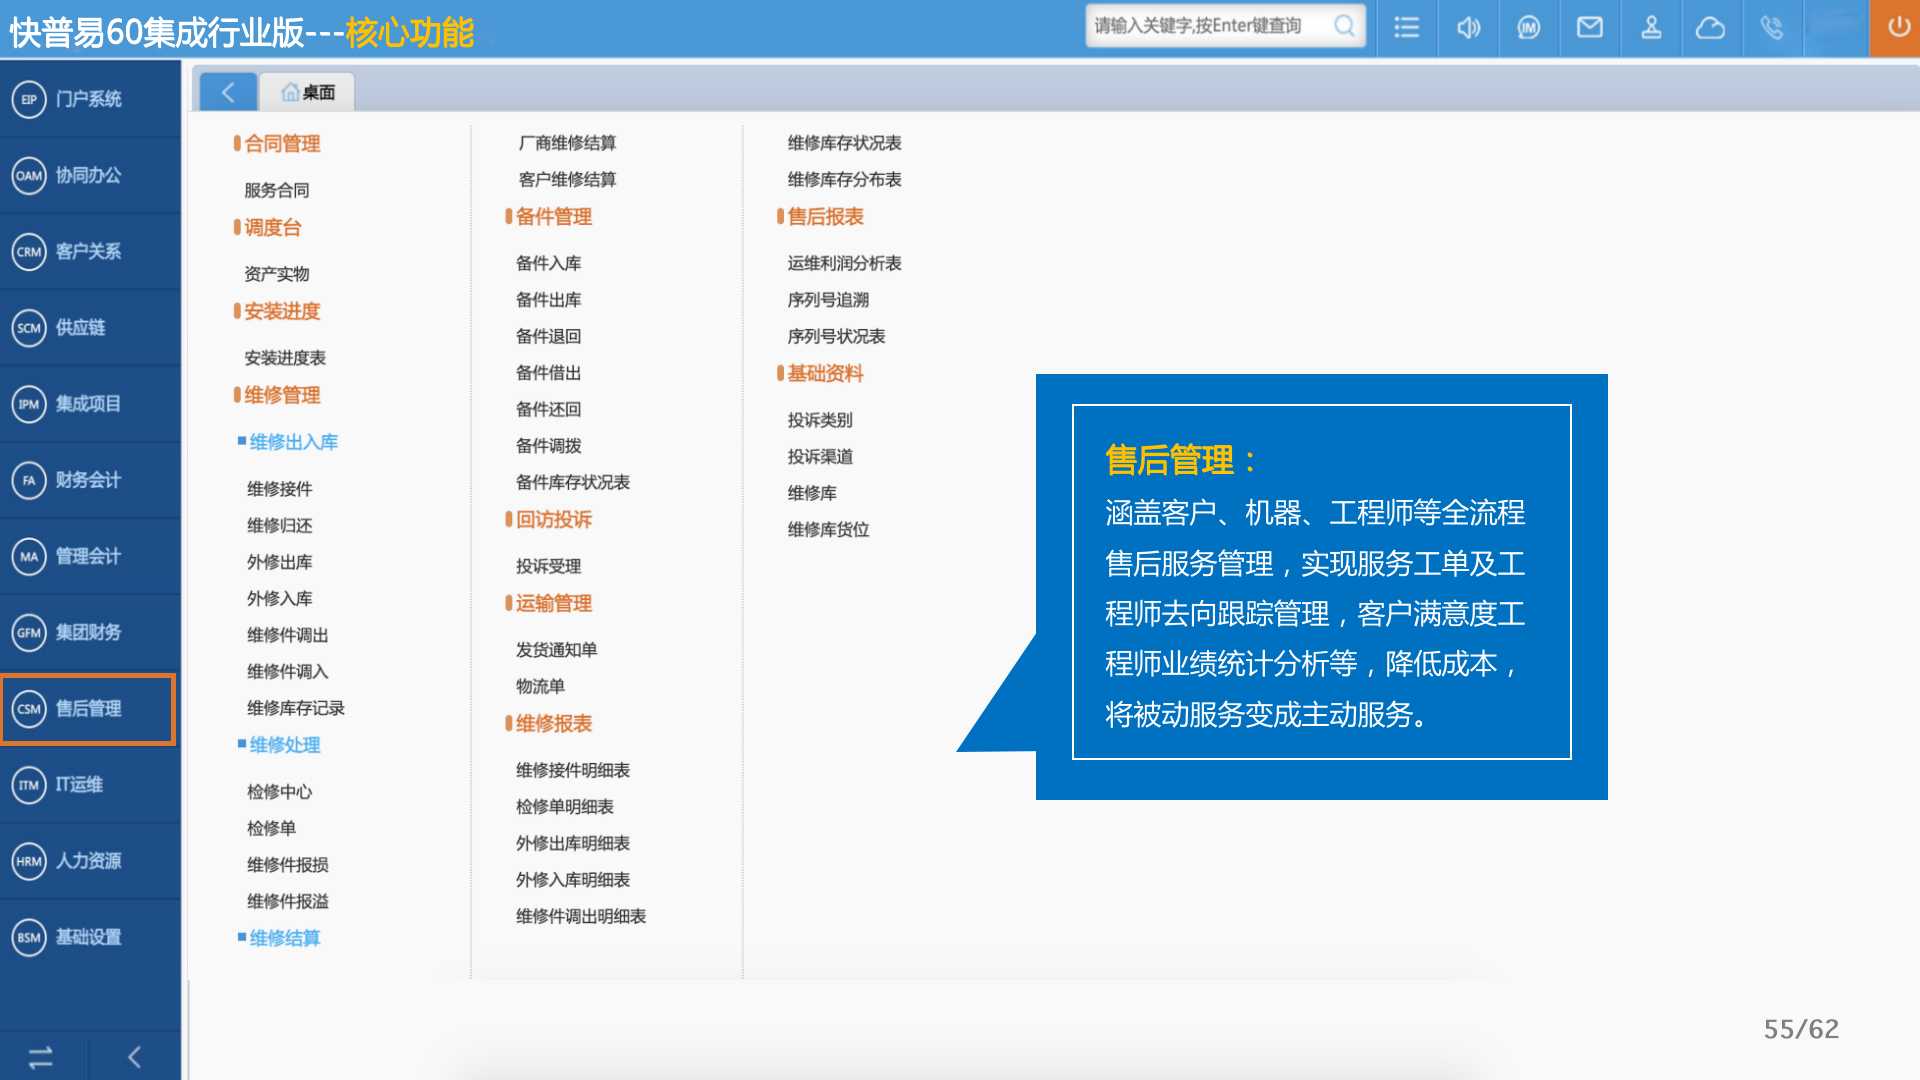Click the phone call icon
1920x1080 pixels.
click(x=1772, y=28)
